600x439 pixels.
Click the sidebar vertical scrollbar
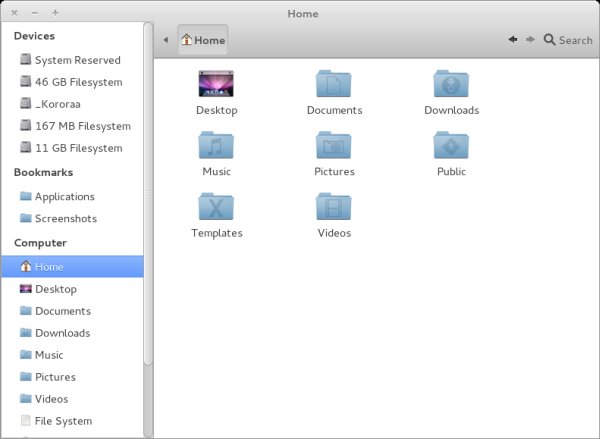pos(148,193)
